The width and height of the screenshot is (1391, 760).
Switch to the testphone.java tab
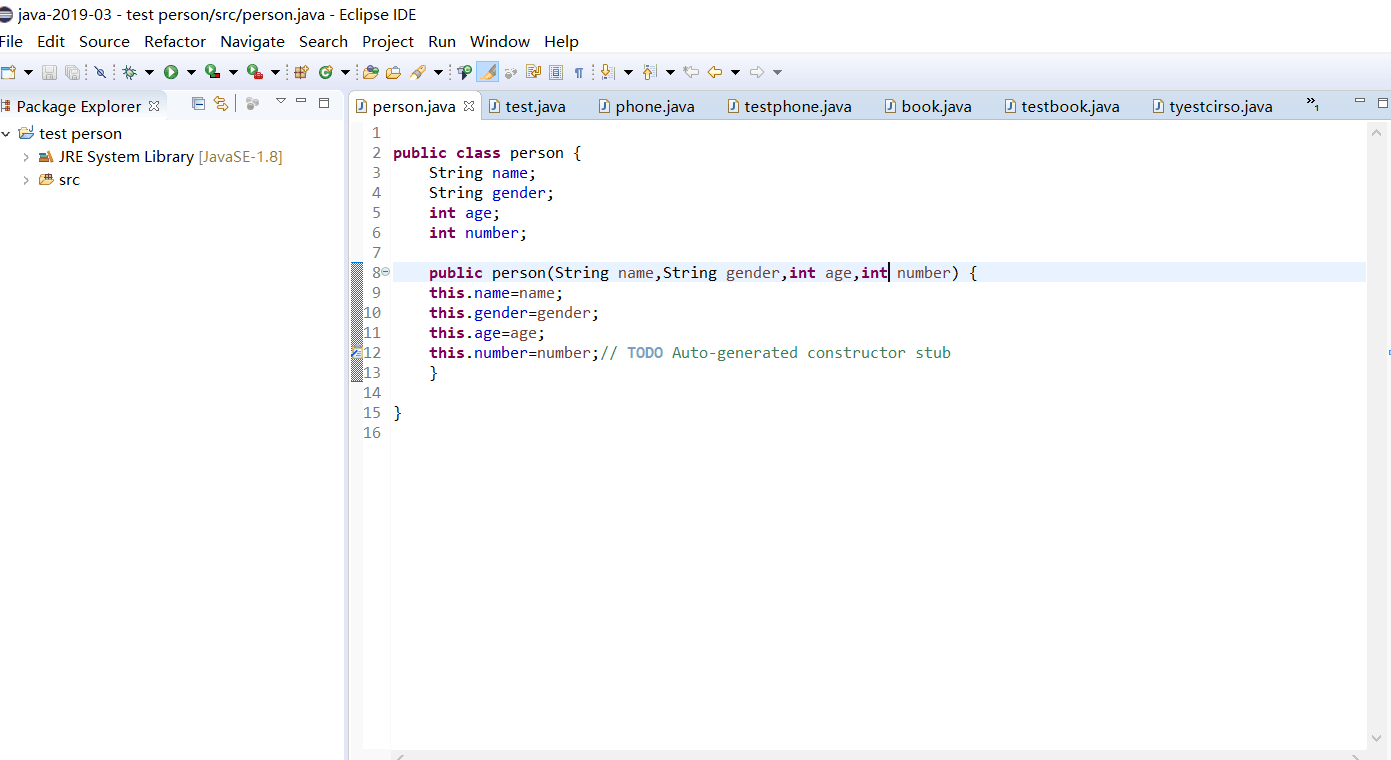(797, 106)
